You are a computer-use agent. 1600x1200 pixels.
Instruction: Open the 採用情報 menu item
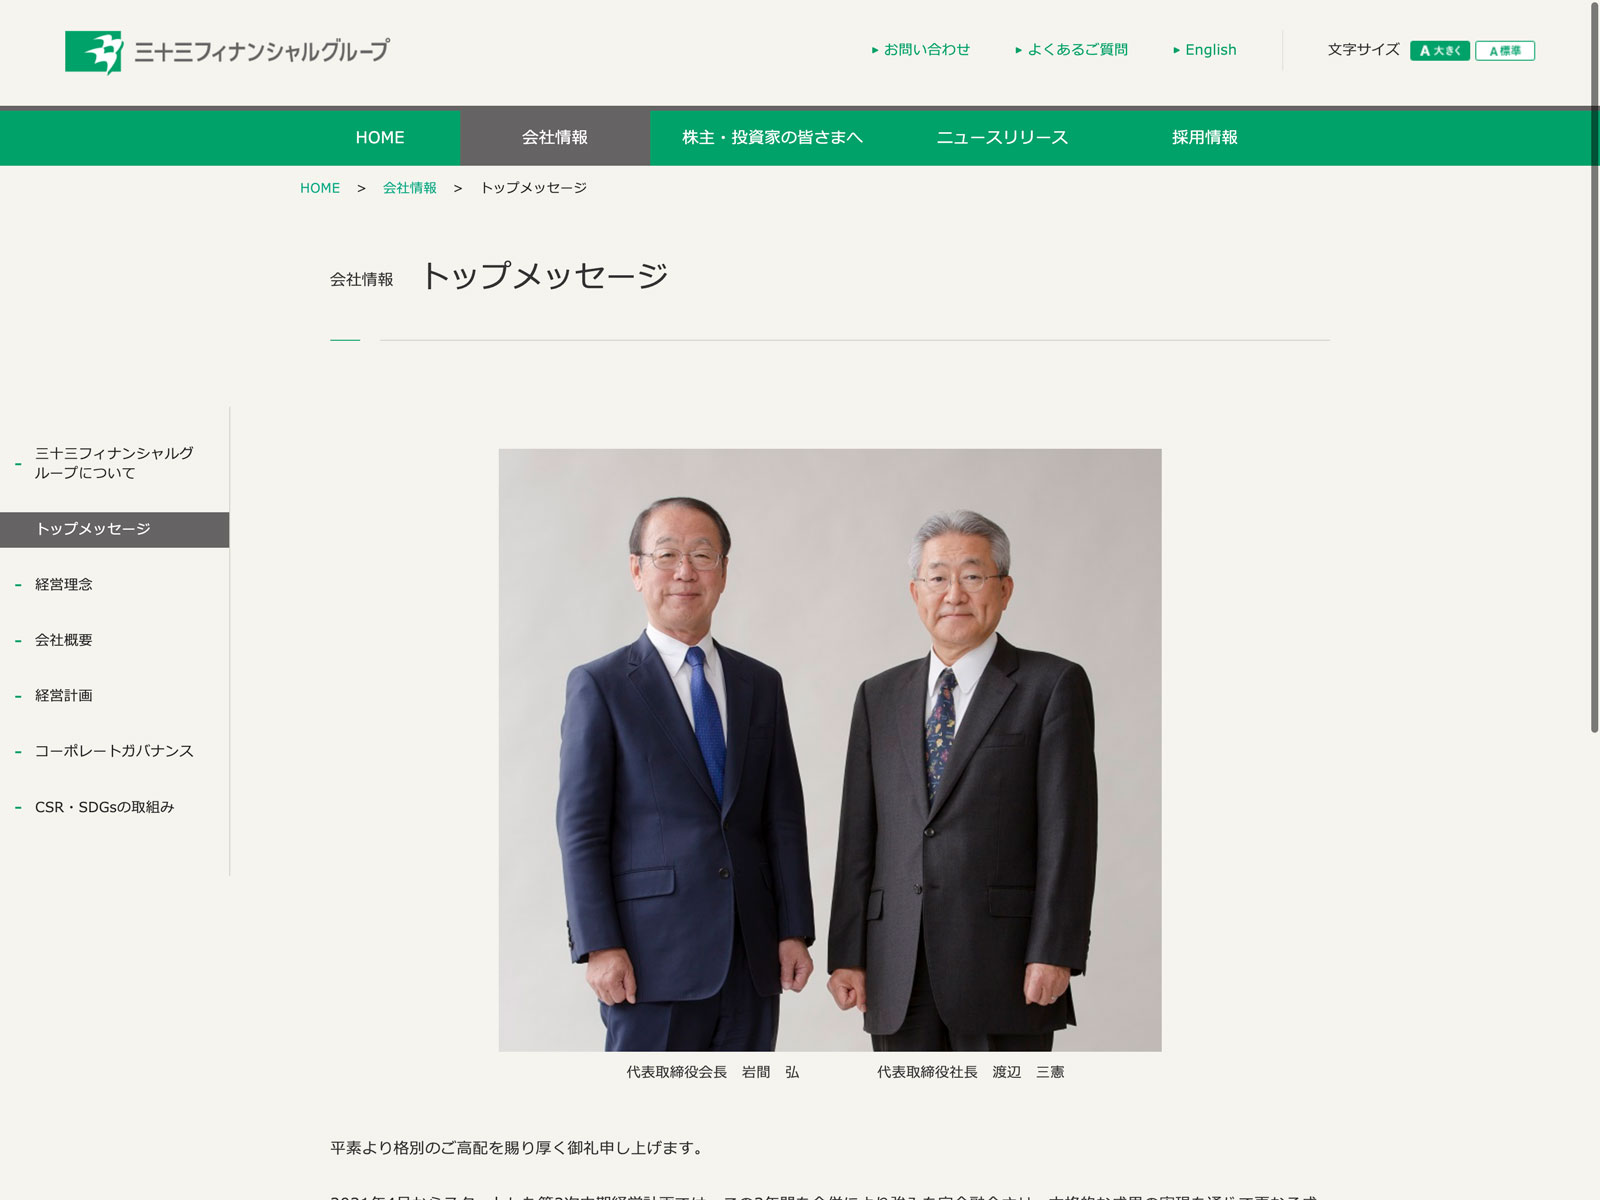(x=1205, y=138)
